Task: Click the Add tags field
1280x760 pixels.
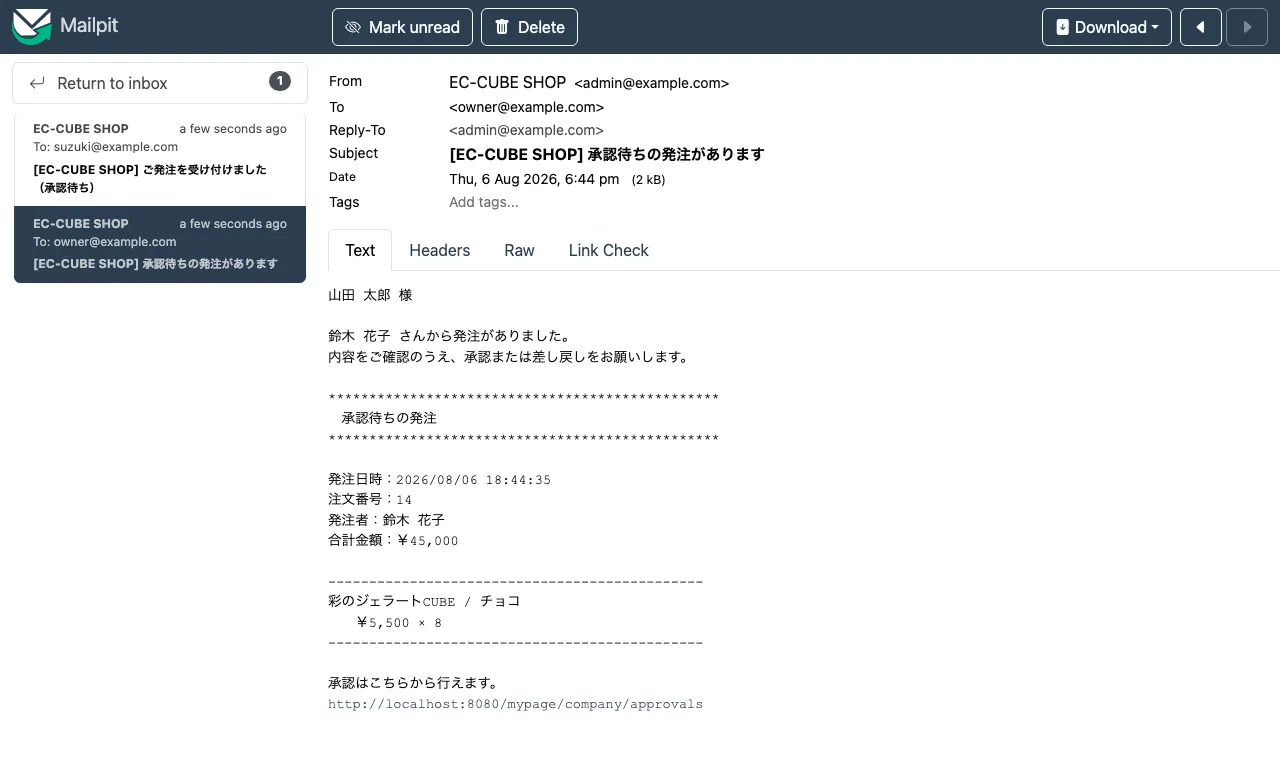Action: (x=484, y=202)
